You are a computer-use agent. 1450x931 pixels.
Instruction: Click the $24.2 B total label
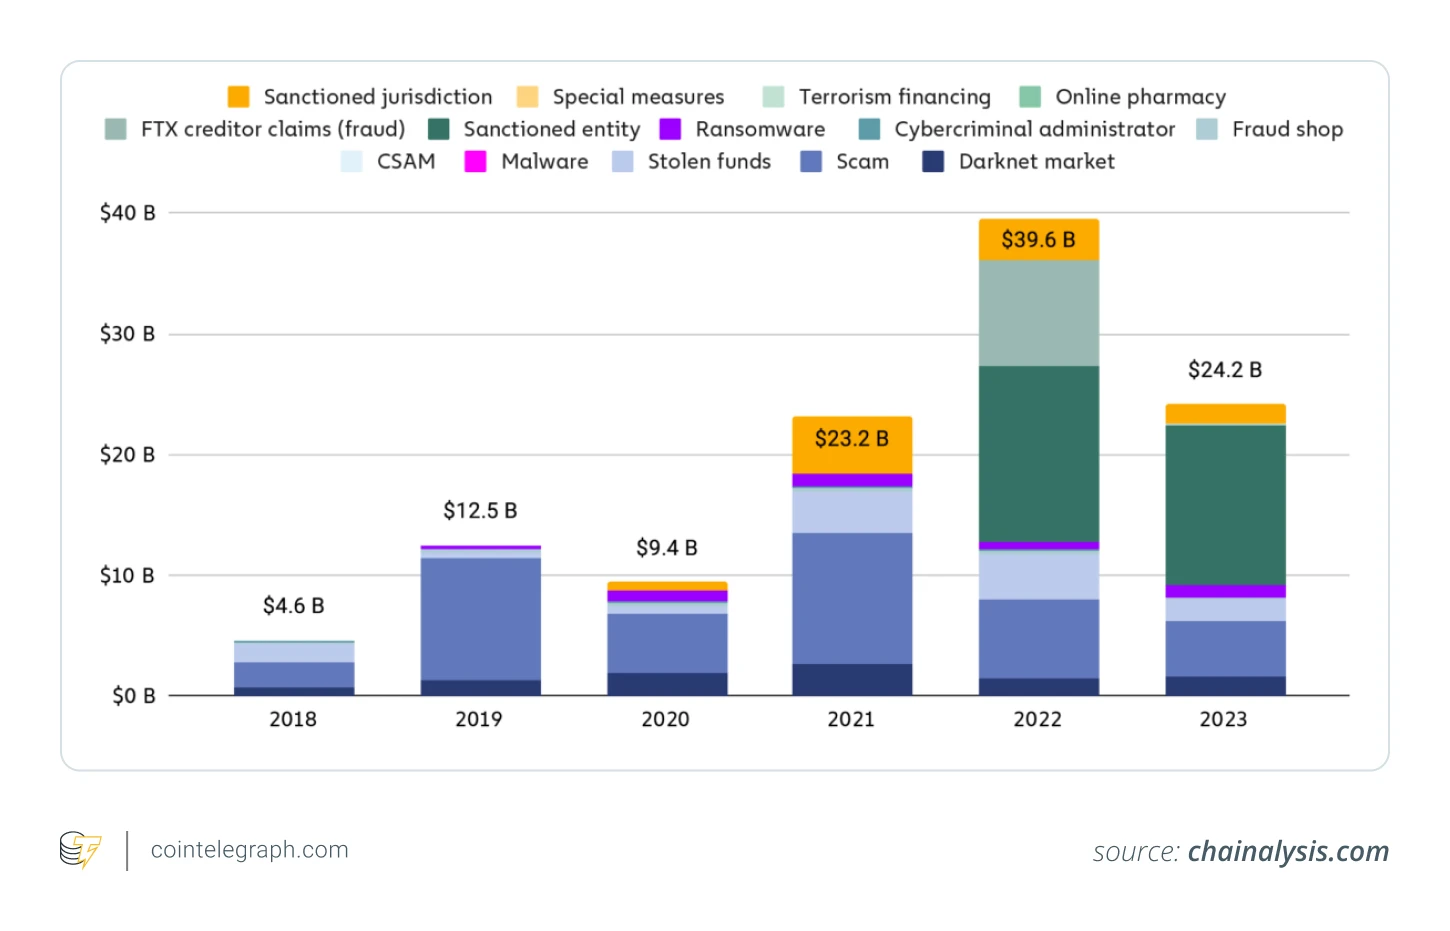(1224, 370)
